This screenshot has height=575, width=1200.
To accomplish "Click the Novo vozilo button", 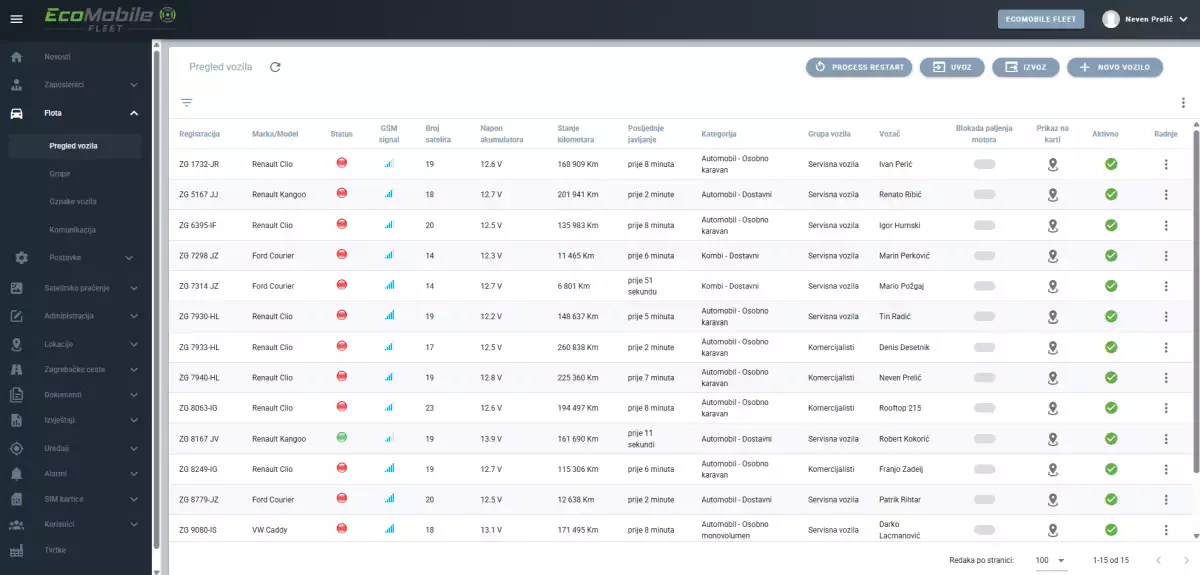I will 1115,67.
